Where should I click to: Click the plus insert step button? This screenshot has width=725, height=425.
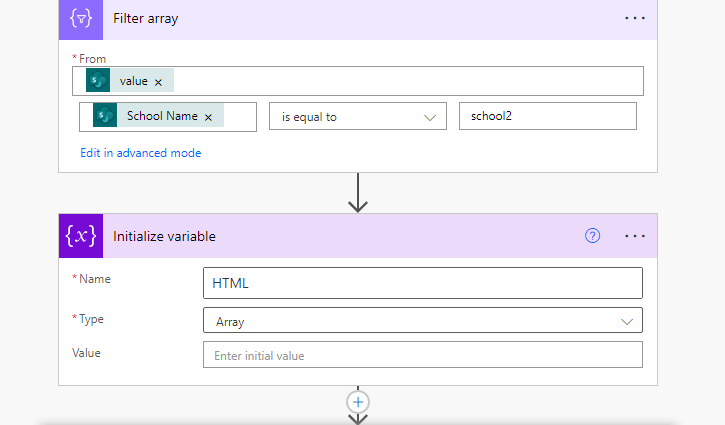(x=358, y=402)
